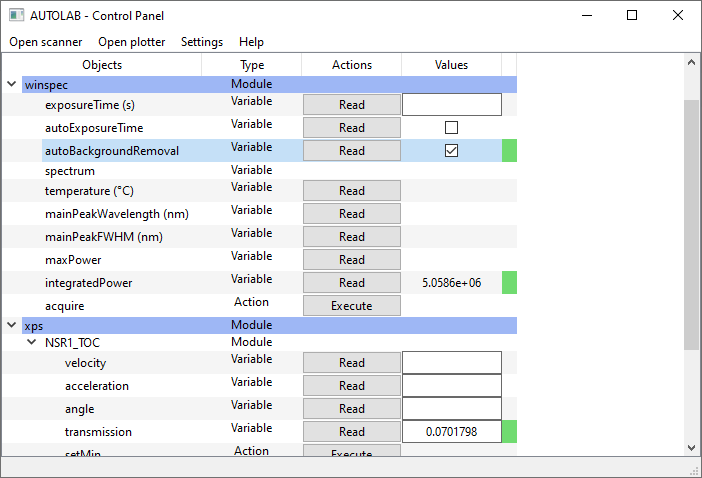Click the Values column header
Screen dimensions: 702x478
451,65
